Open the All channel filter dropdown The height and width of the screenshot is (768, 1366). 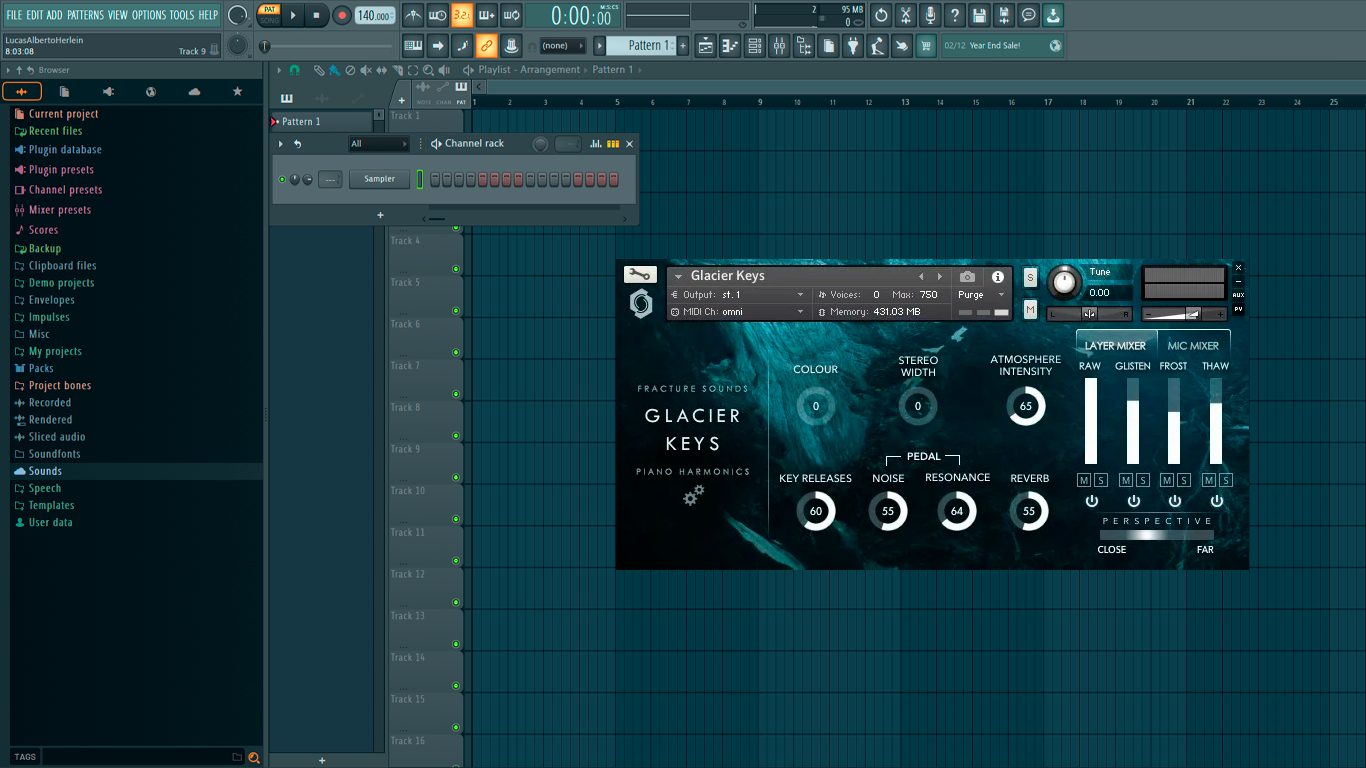click(x=379, y=144)
